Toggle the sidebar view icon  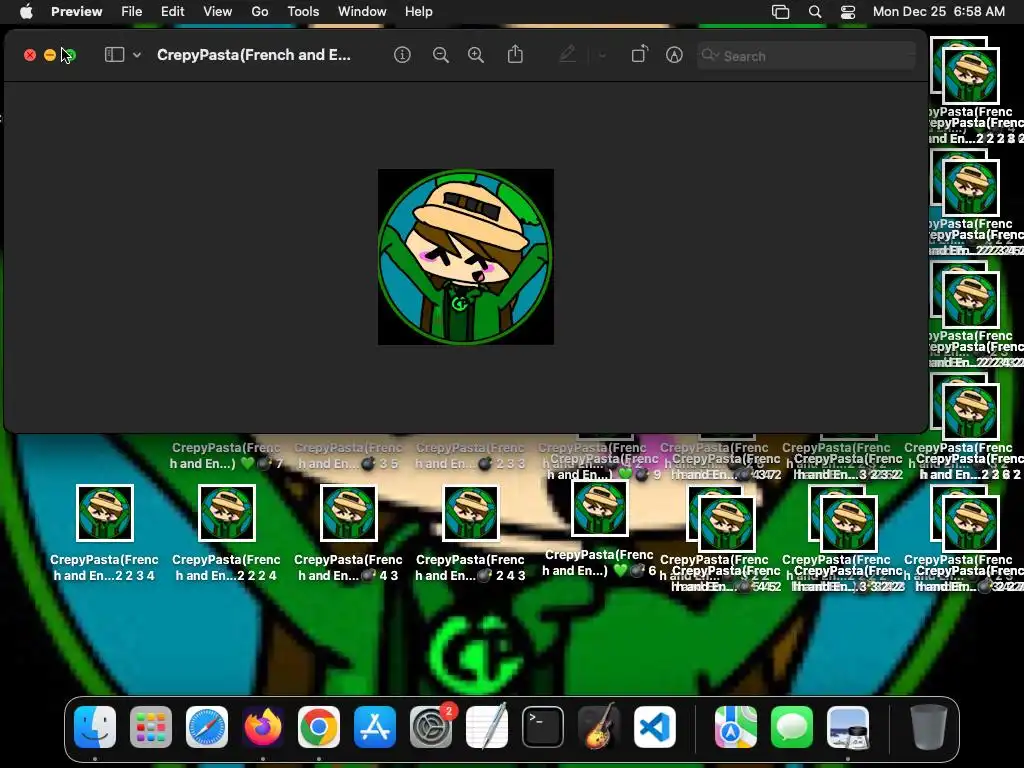(114, 55)
